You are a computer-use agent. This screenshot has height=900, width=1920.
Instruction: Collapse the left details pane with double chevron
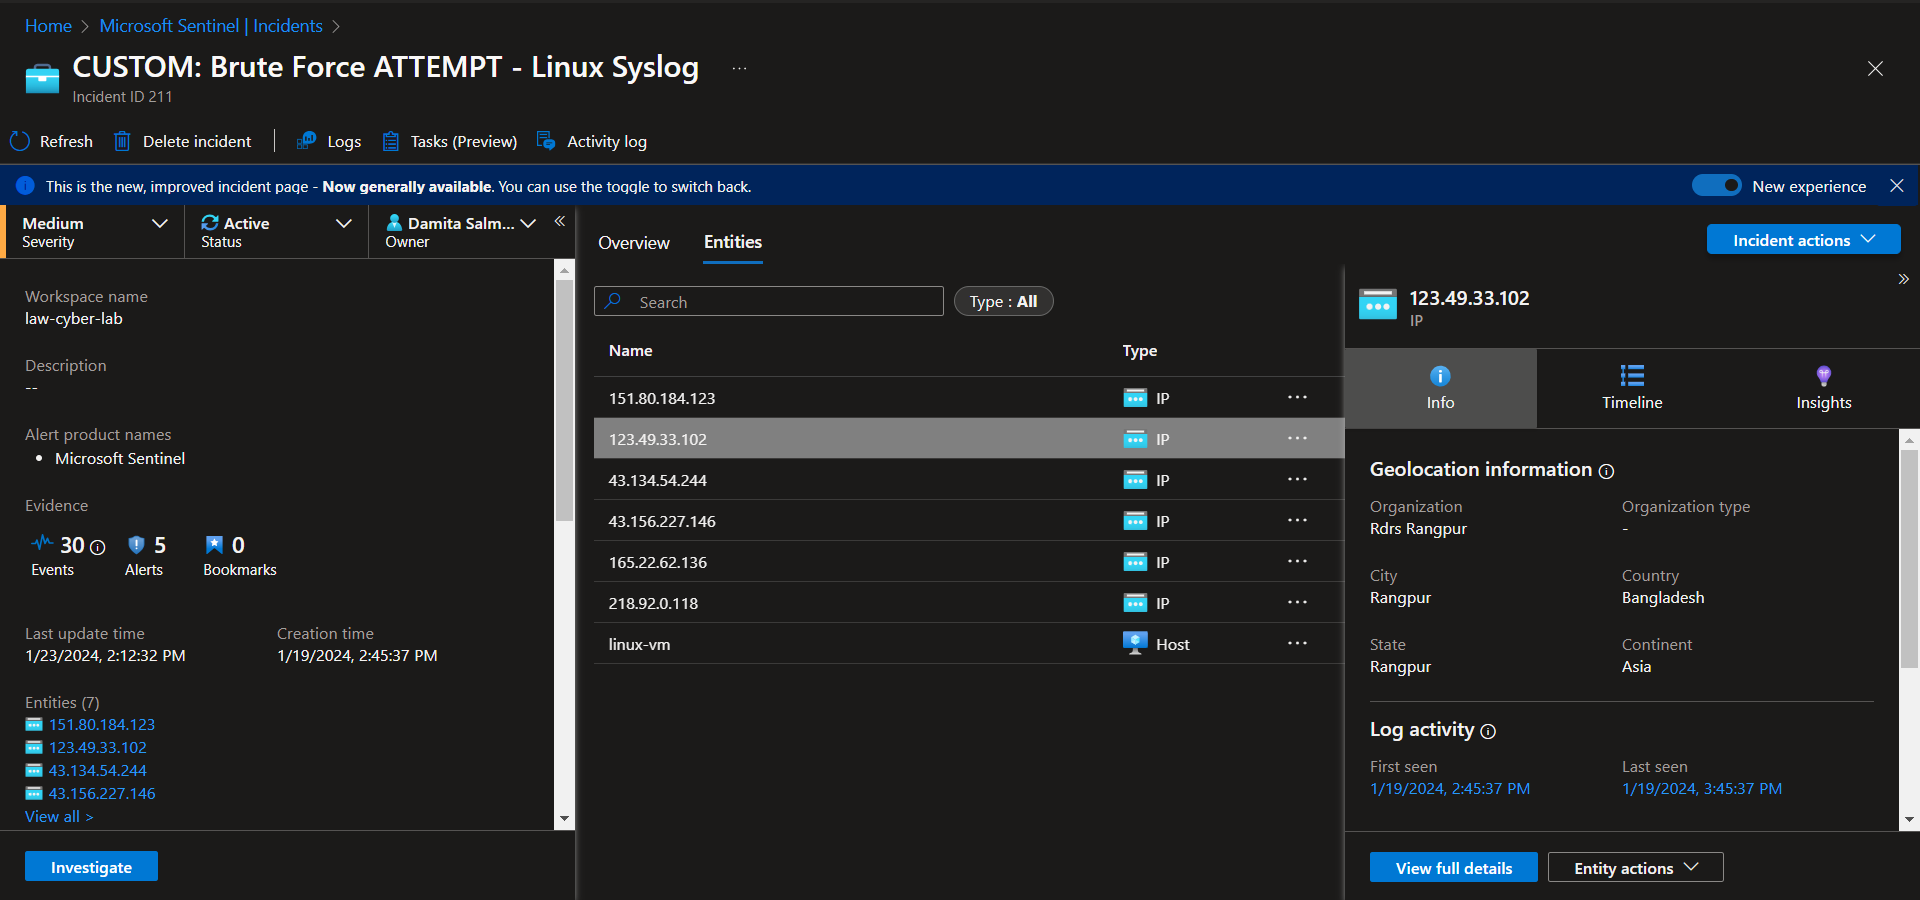coord(560,221)
